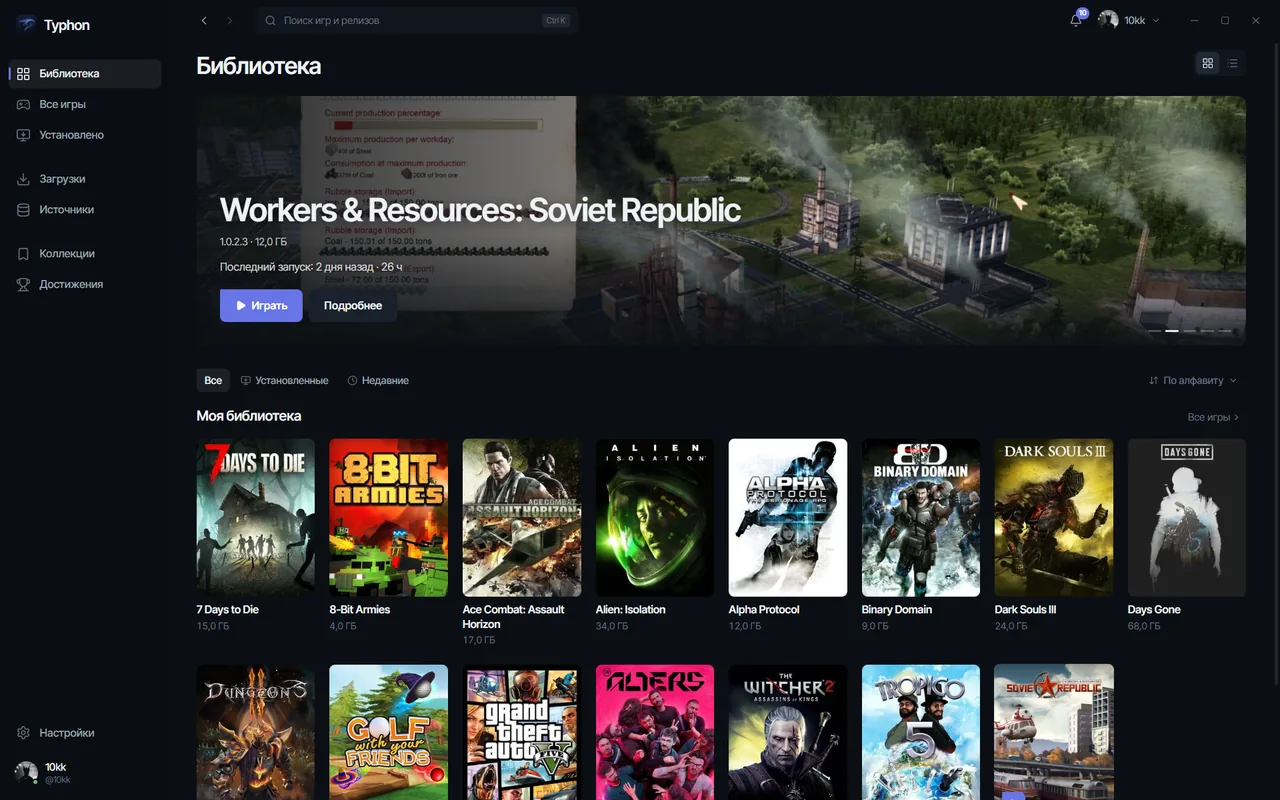Screen dimensions: 1280x800
Task: Go forward with the right arrow
Action: click(230, 20)
